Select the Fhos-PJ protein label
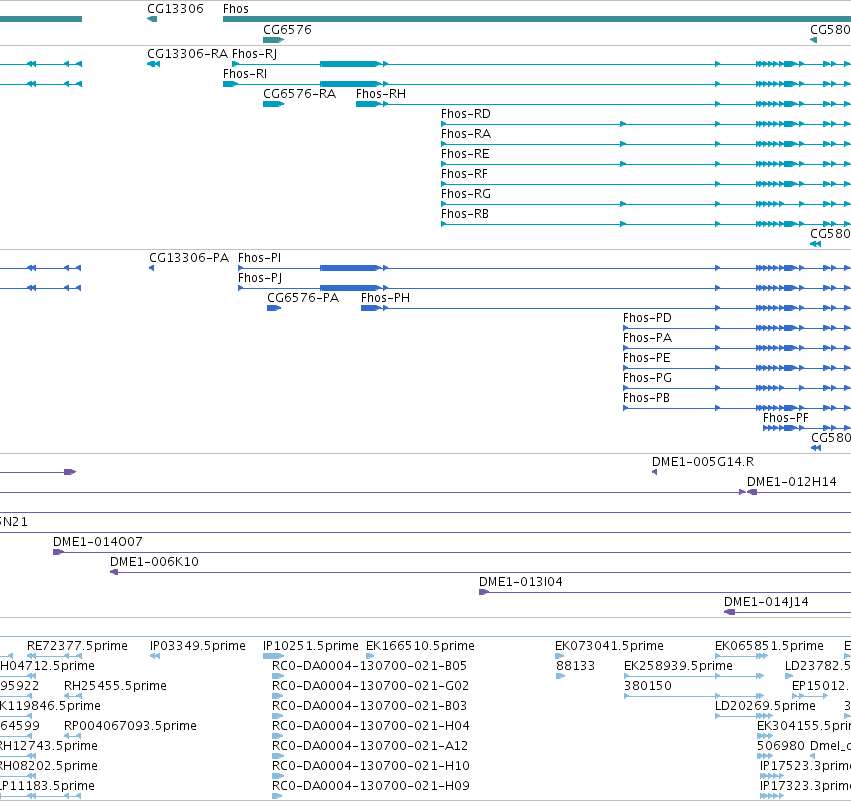 pyautogui.click(x=260, y=278)
